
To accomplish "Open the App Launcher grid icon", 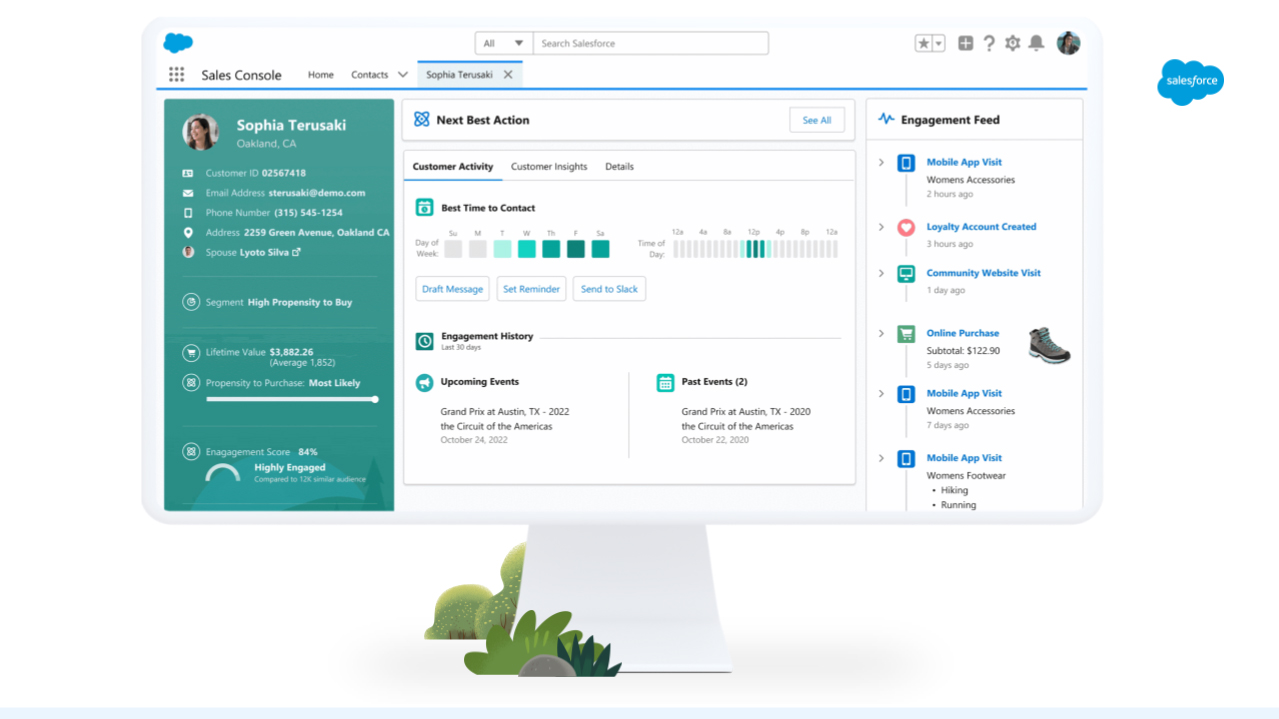I will pos(177,74).
